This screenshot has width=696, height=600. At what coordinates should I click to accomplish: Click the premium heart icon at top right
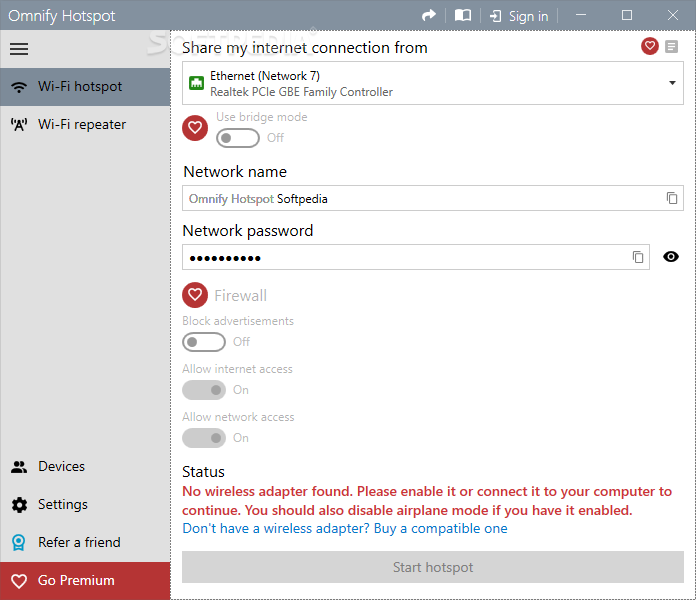point(650,46)
